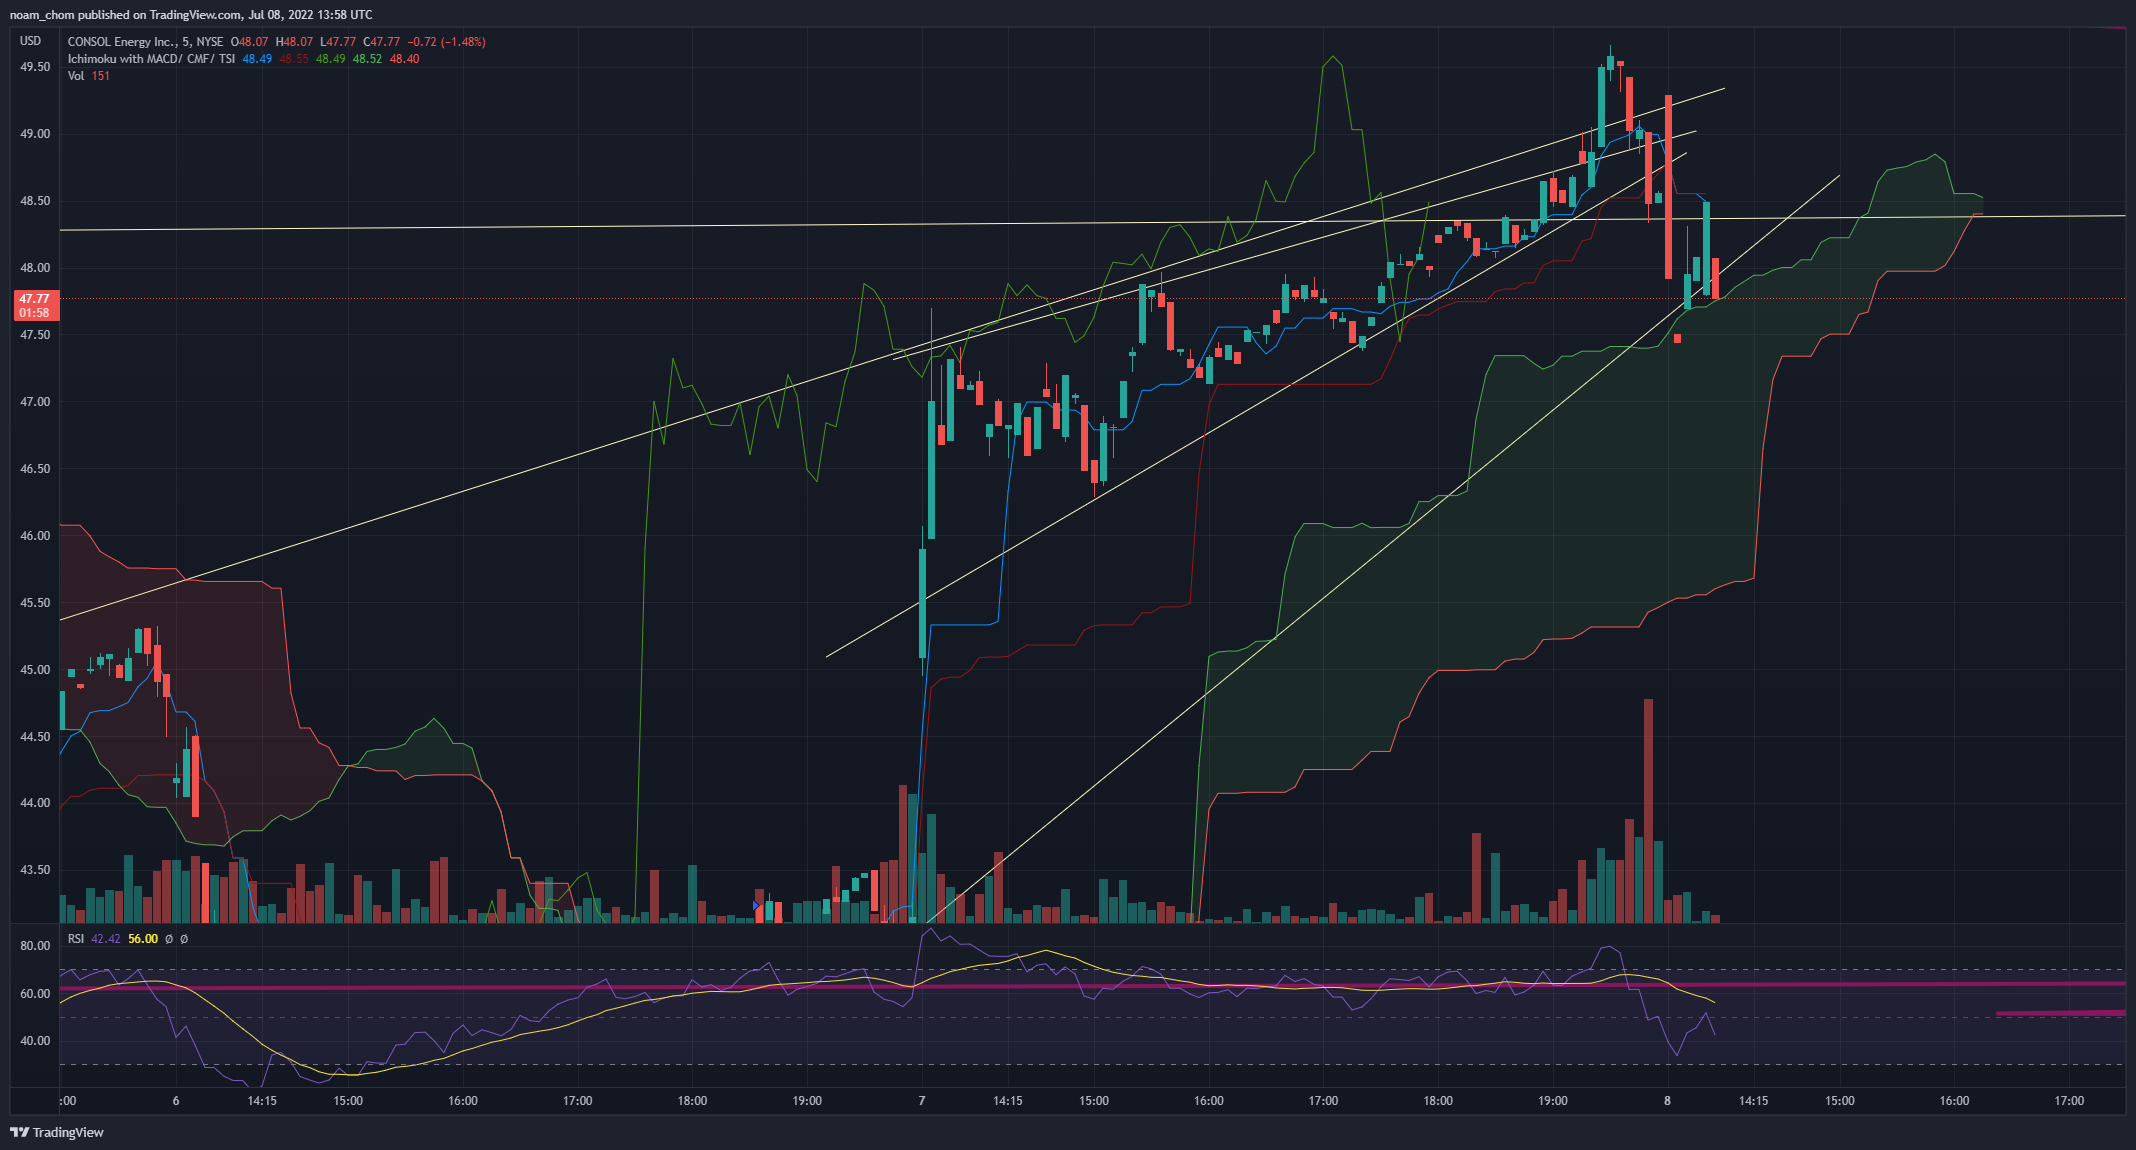2136x1150 pixels.
Task: Click the 46.00 price axis label
Action: point(35,536)
